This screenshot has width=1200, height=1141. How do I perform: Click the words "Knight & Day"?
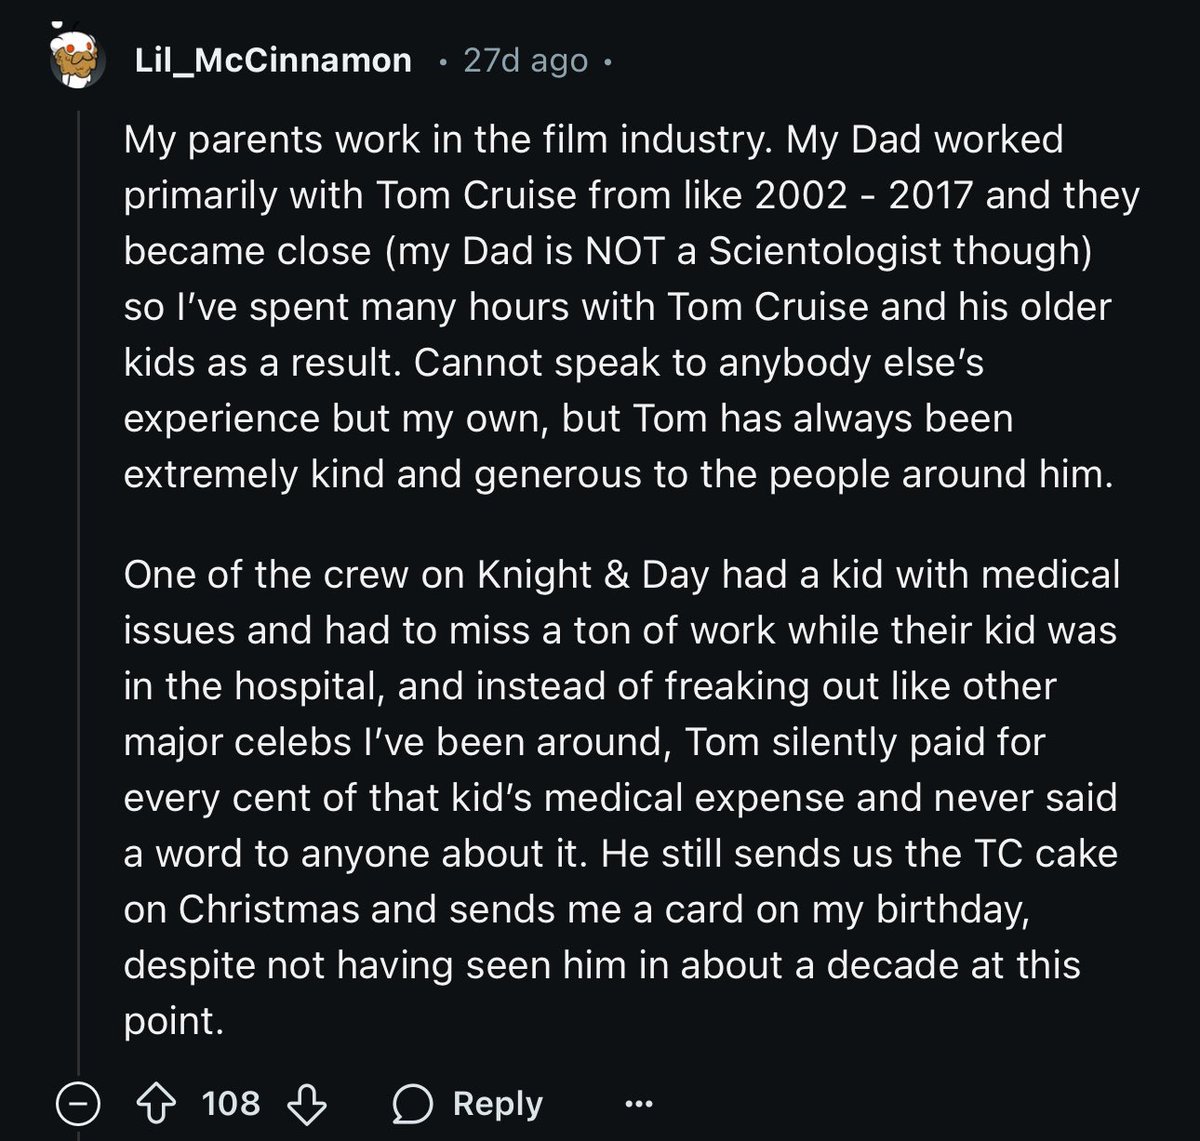click(x=593, y=576)
